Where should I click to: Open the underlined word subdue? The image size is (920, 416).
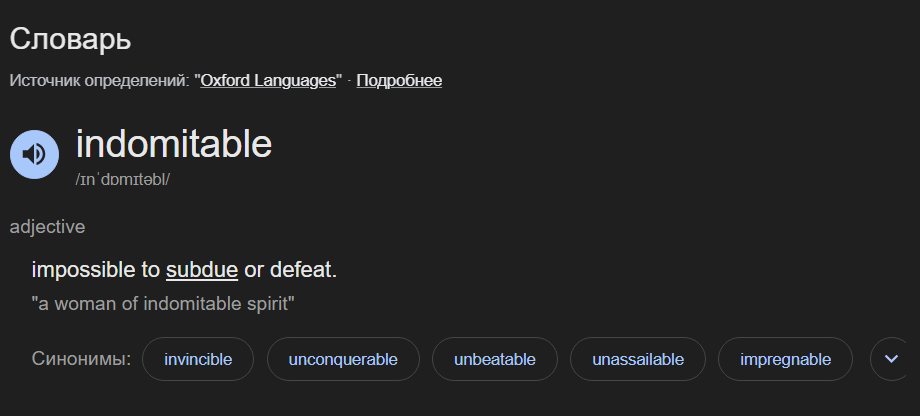coord(202,270)
